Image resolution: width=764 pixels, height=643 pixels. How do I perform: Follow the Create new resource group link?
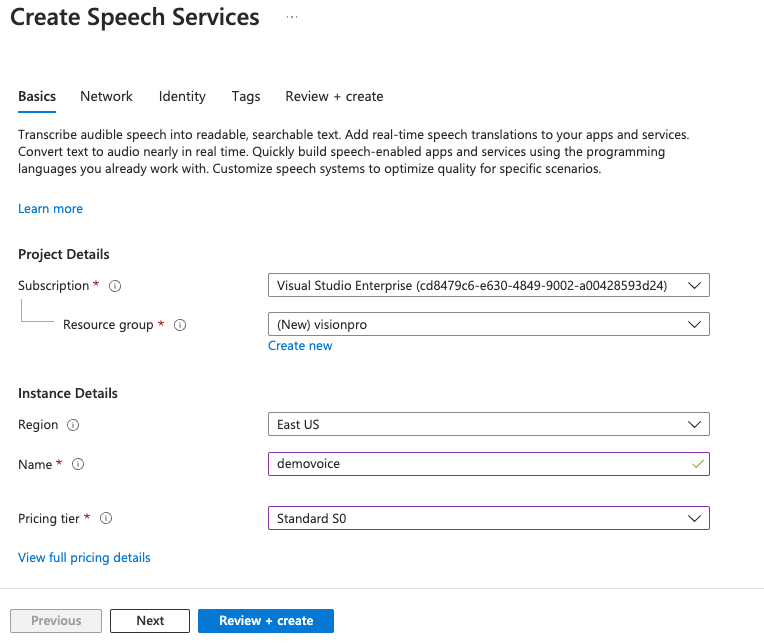[x=300, y=346]
